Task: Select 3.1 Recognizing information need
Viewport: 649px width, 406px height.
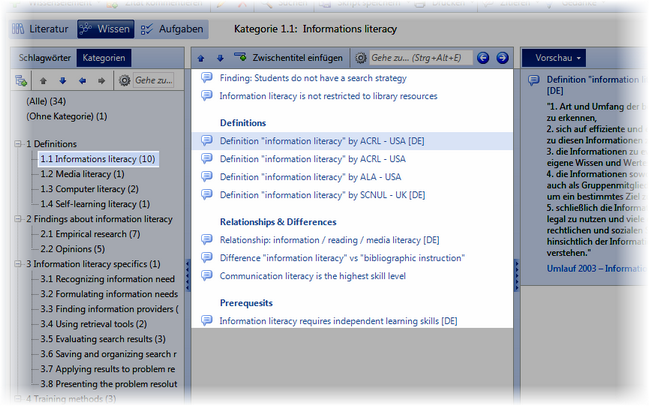Action: [108, 279]
